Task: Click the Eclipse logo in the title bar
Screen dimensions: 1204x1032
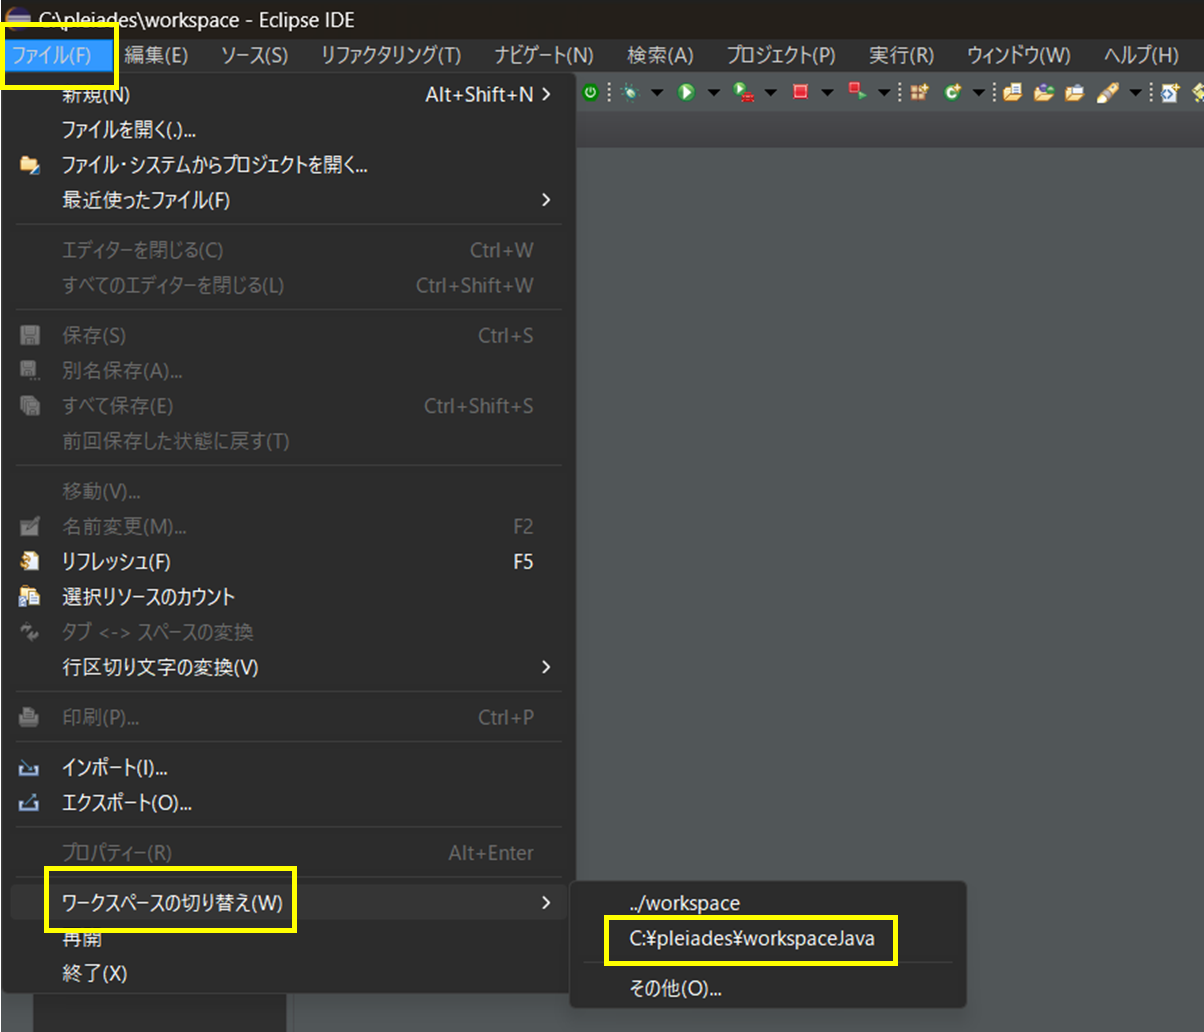Action: (17, 19)
